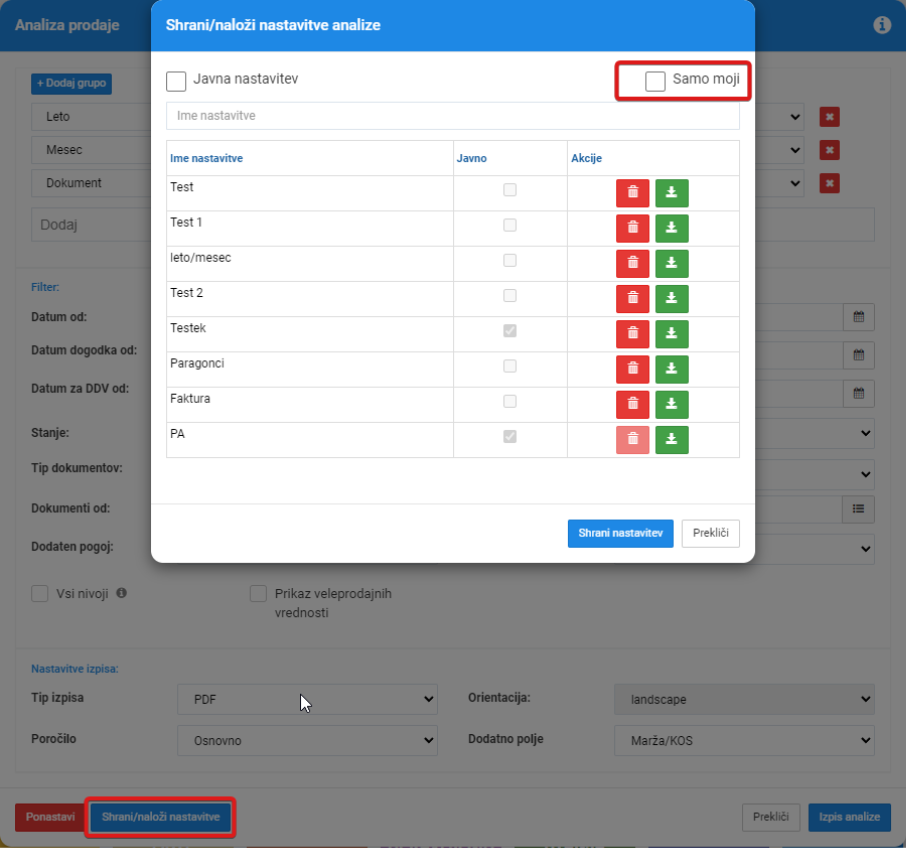The width and height of the screenshot is (906, 849).
Task: Click Ponastavi reset button
Action: click(x=50, y=817)
